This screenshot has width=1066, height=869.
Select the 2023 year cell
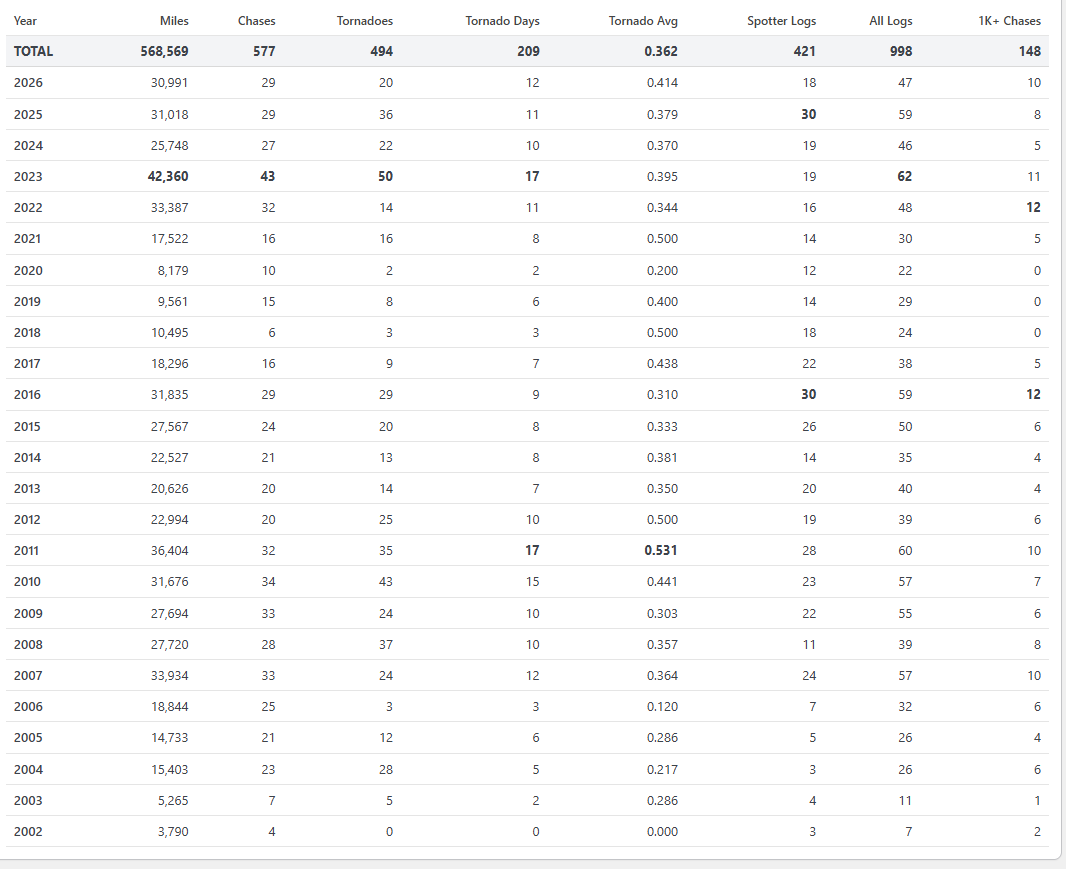coord(28,177)
